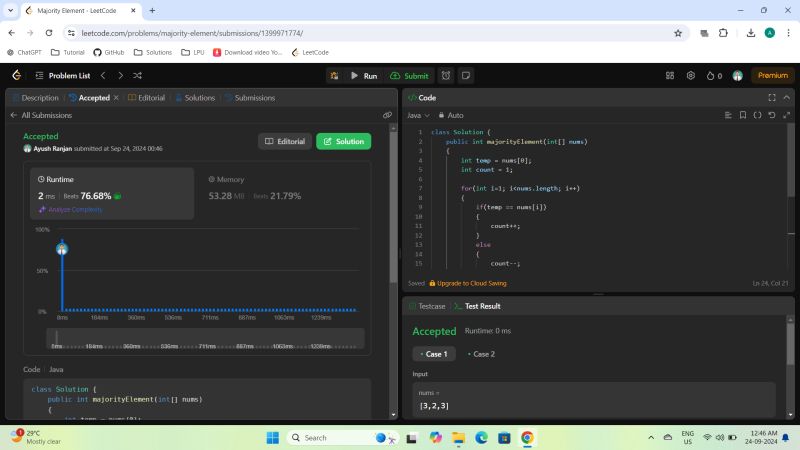Bookmark the code with bookmark icon
Image resolution: width=800 pixels, height=450 pixels.
pos(743,115)
